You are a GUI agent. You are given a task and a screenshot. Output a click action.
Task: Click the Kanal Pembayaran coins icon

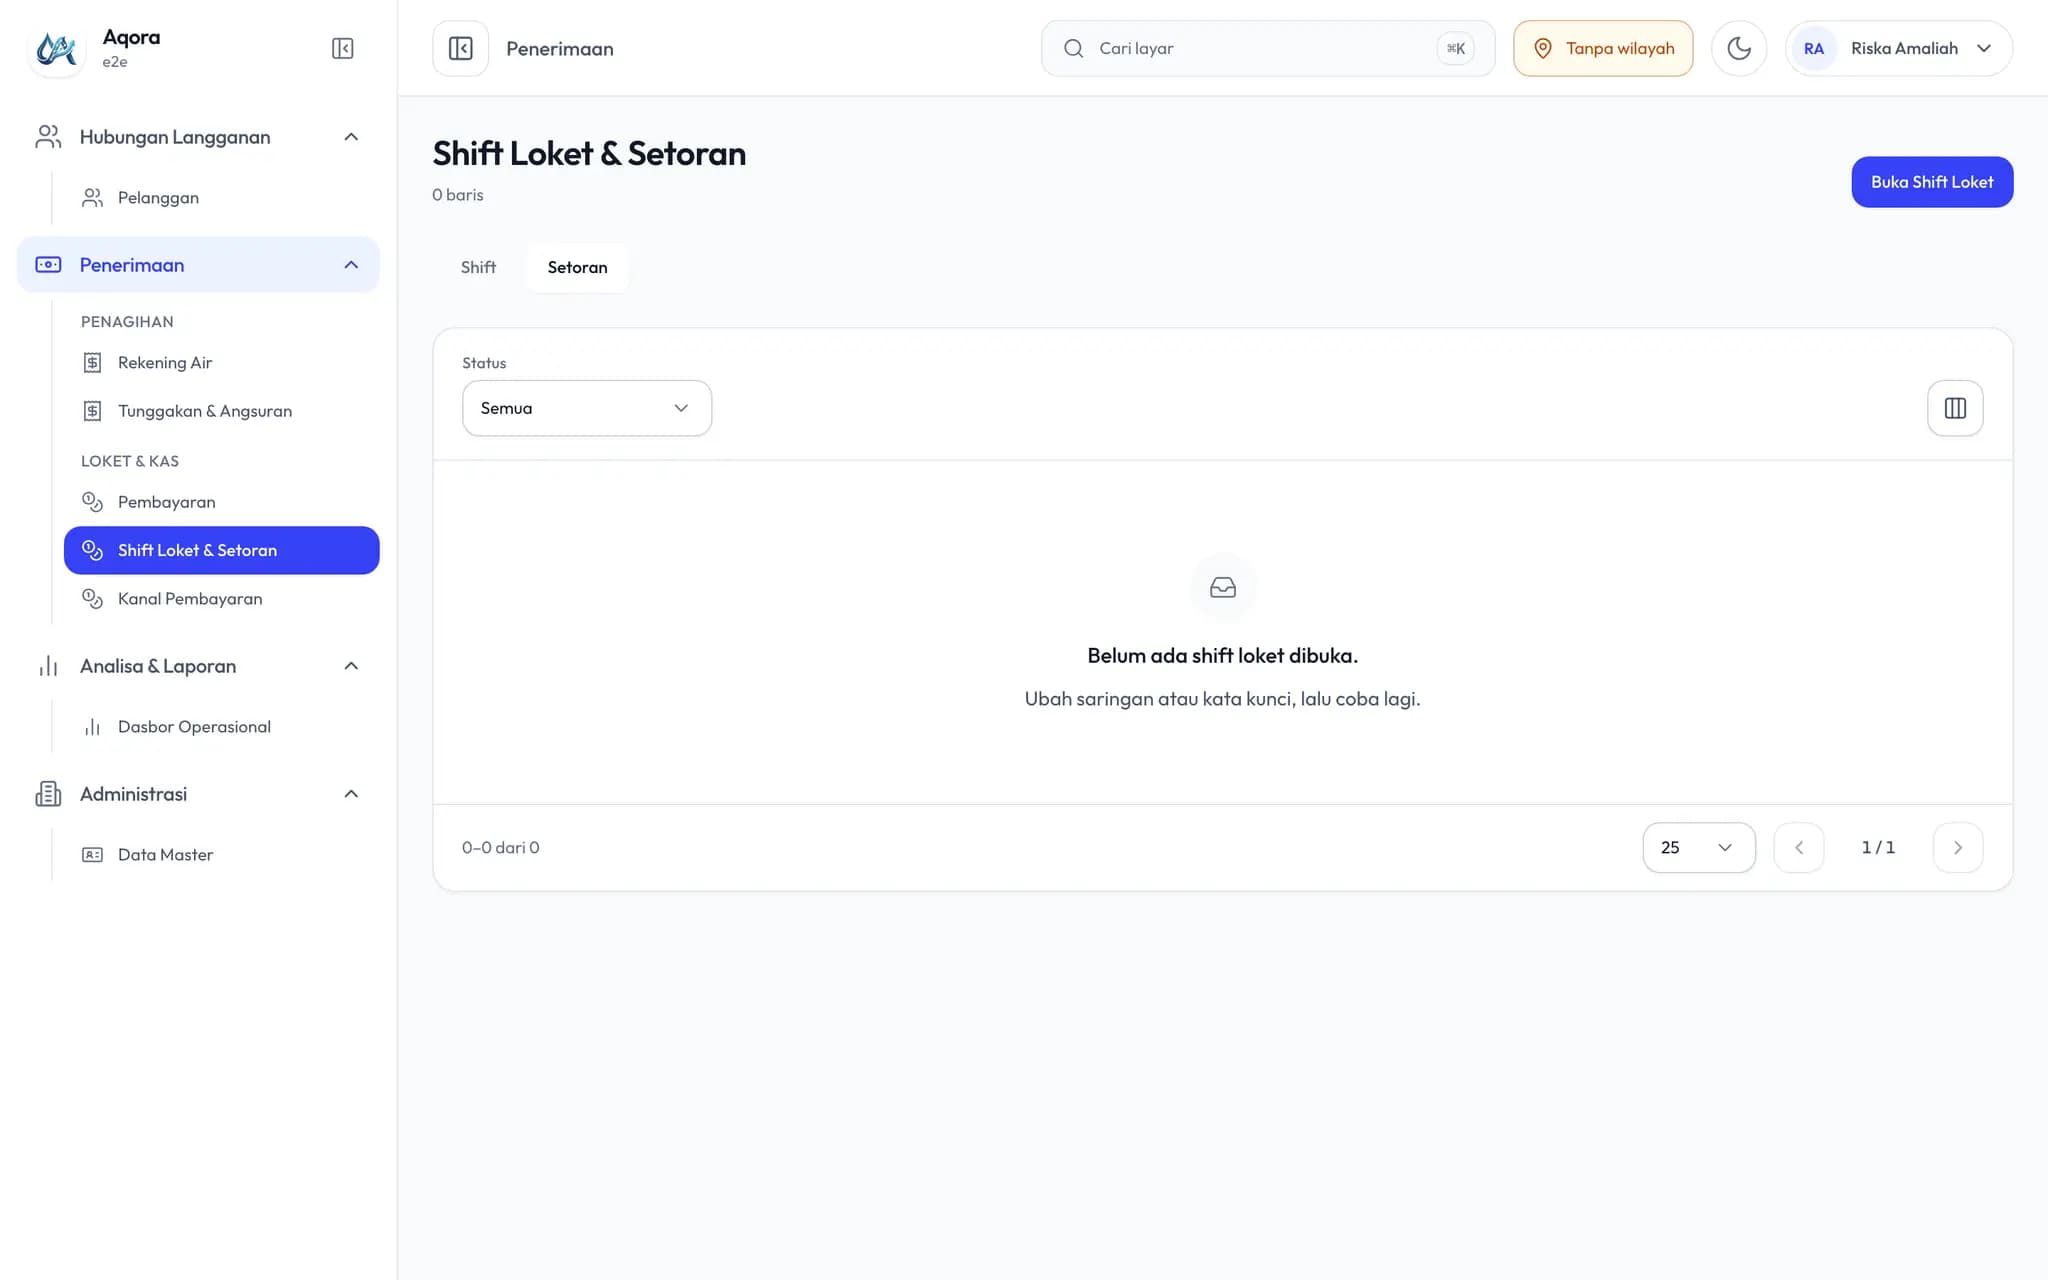click(92, 599)
